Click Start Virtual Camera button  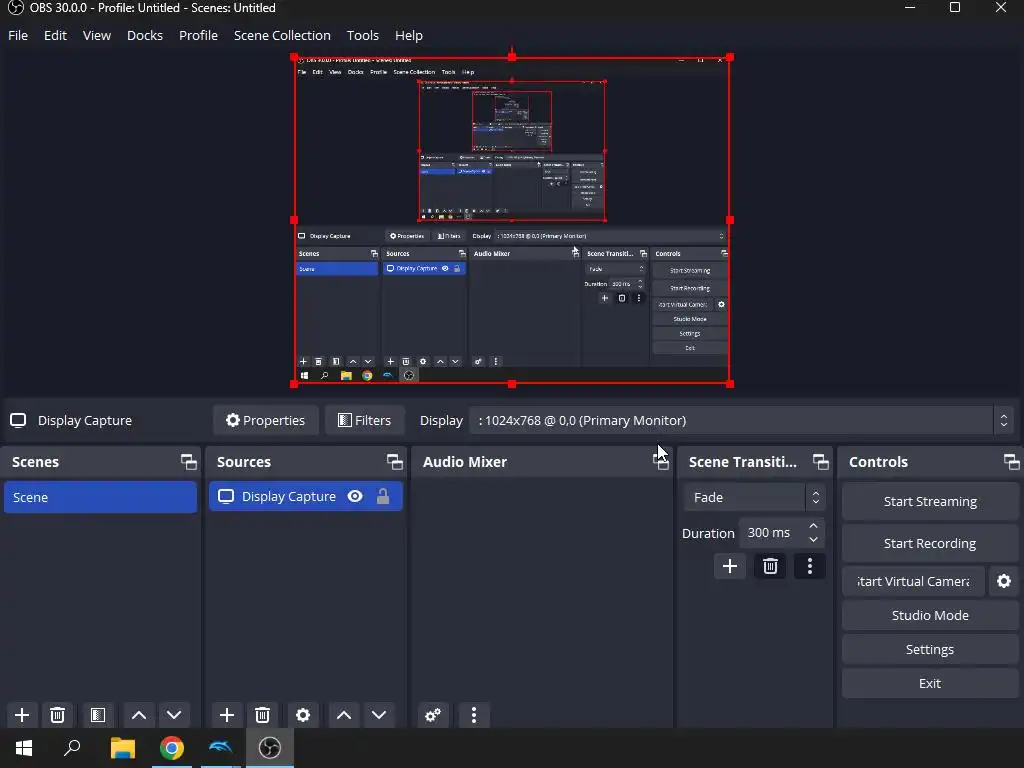coord(913,581)
